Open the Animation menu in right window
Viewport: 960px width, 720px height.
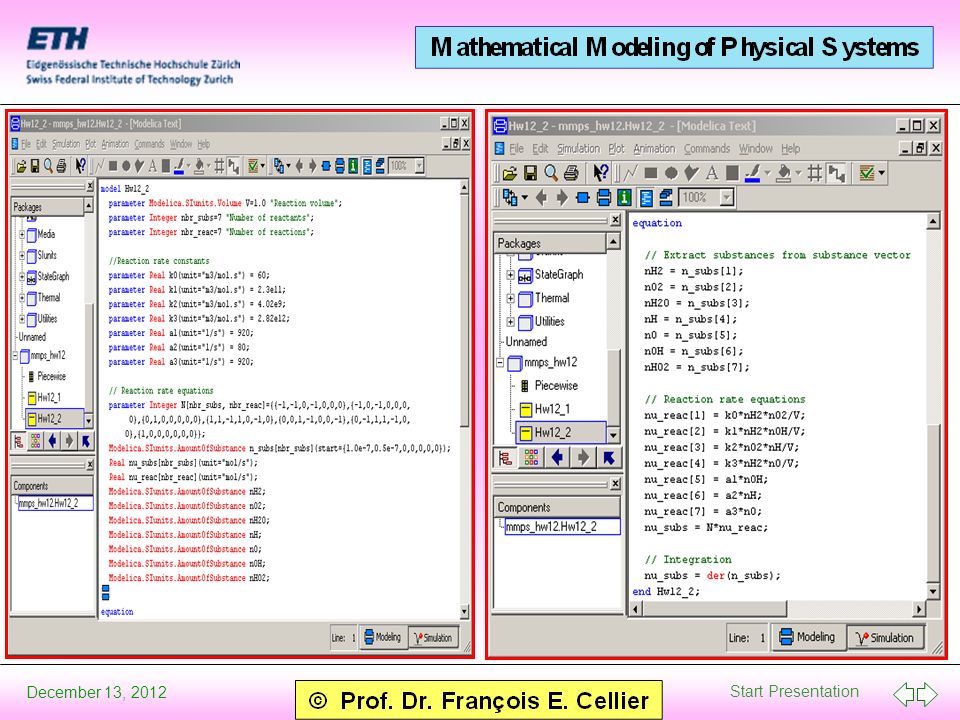click(654, 149)
